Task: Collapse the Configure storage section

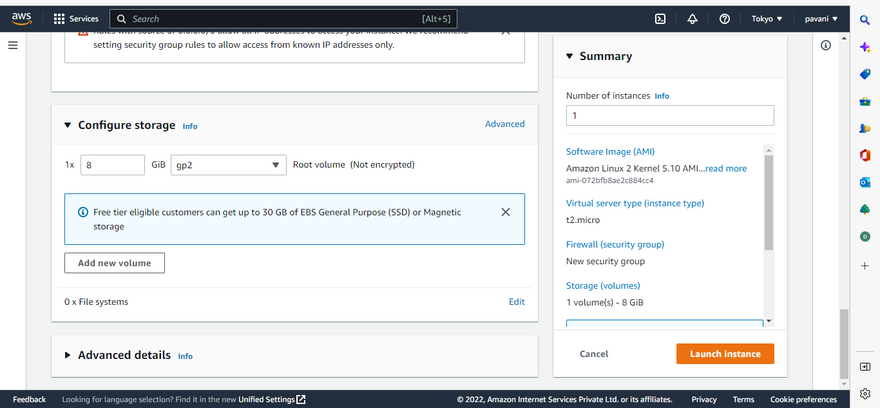Action: (68, 126)
